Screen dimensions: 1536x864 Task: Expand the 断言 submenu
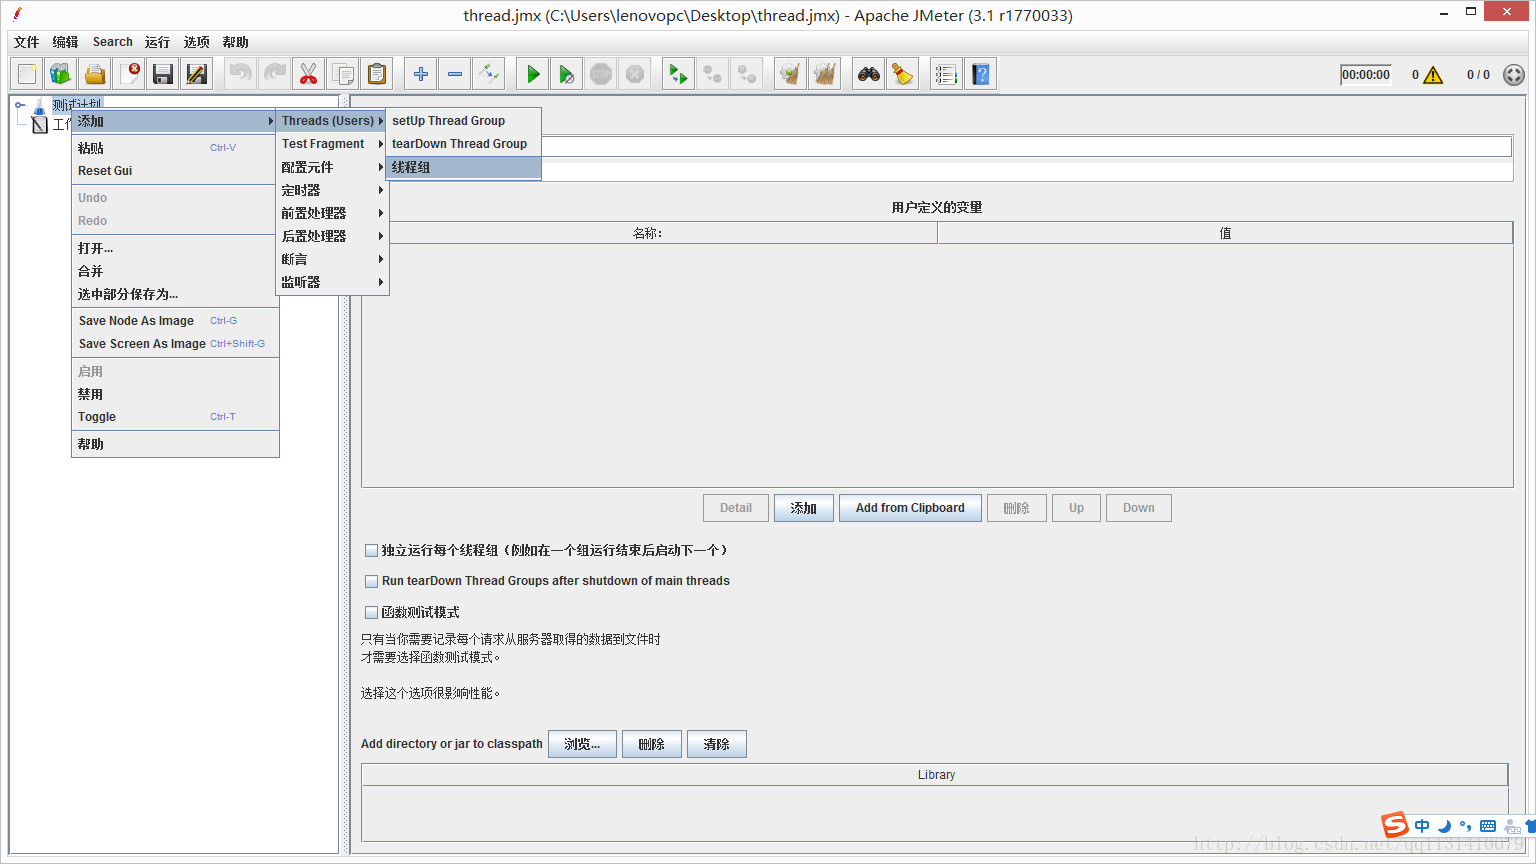click(x=332, y=259)
